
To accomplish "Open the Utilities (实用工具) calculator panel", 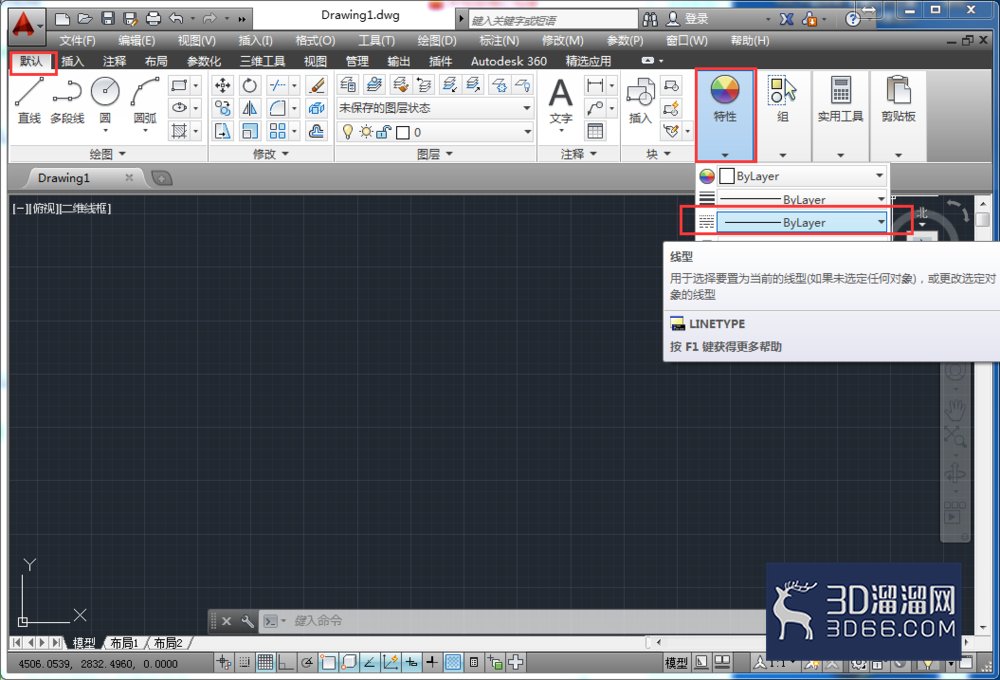I will click(841, 115).
